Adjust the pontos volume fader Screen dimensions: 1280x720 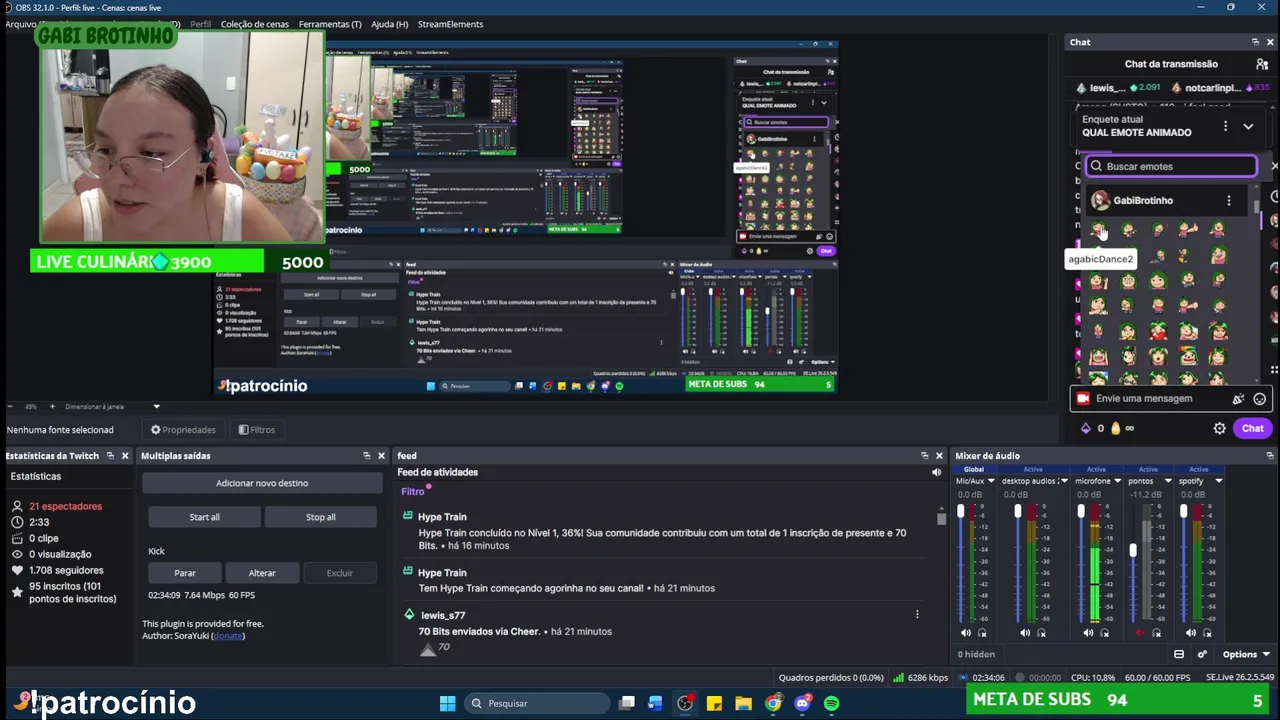pos(1133,550)
